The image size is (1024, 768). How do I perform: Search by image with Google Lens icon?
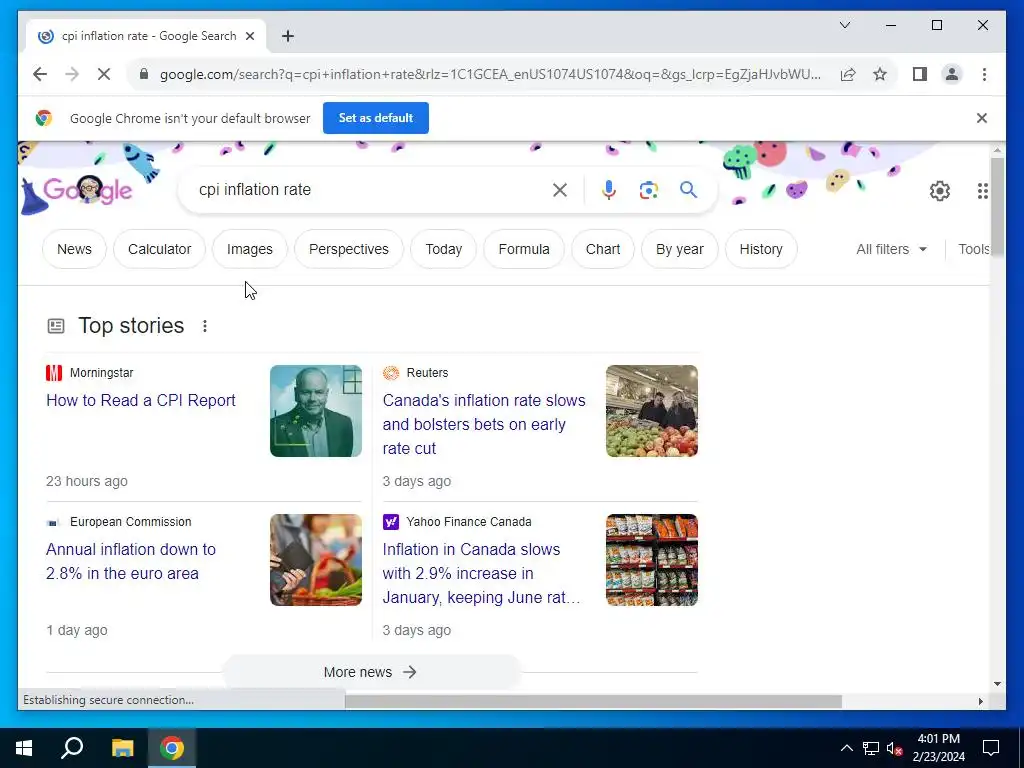[648, 190]
